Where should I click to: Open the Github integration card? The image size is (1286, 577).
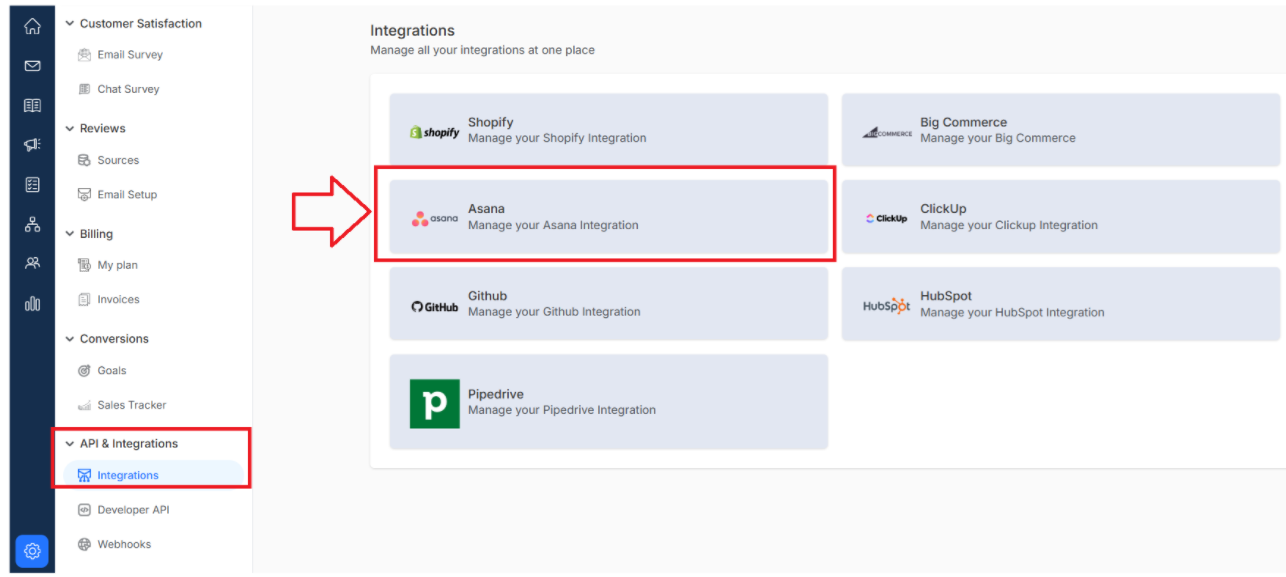(609, 304)
